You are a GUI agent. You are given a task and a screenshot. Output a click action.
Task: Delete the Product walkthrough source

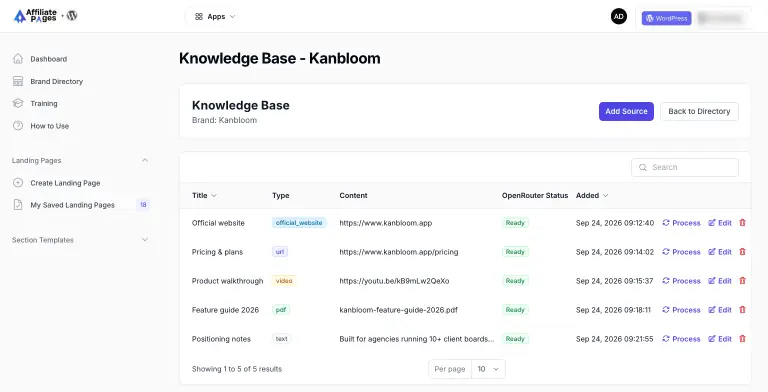point(743,281)
